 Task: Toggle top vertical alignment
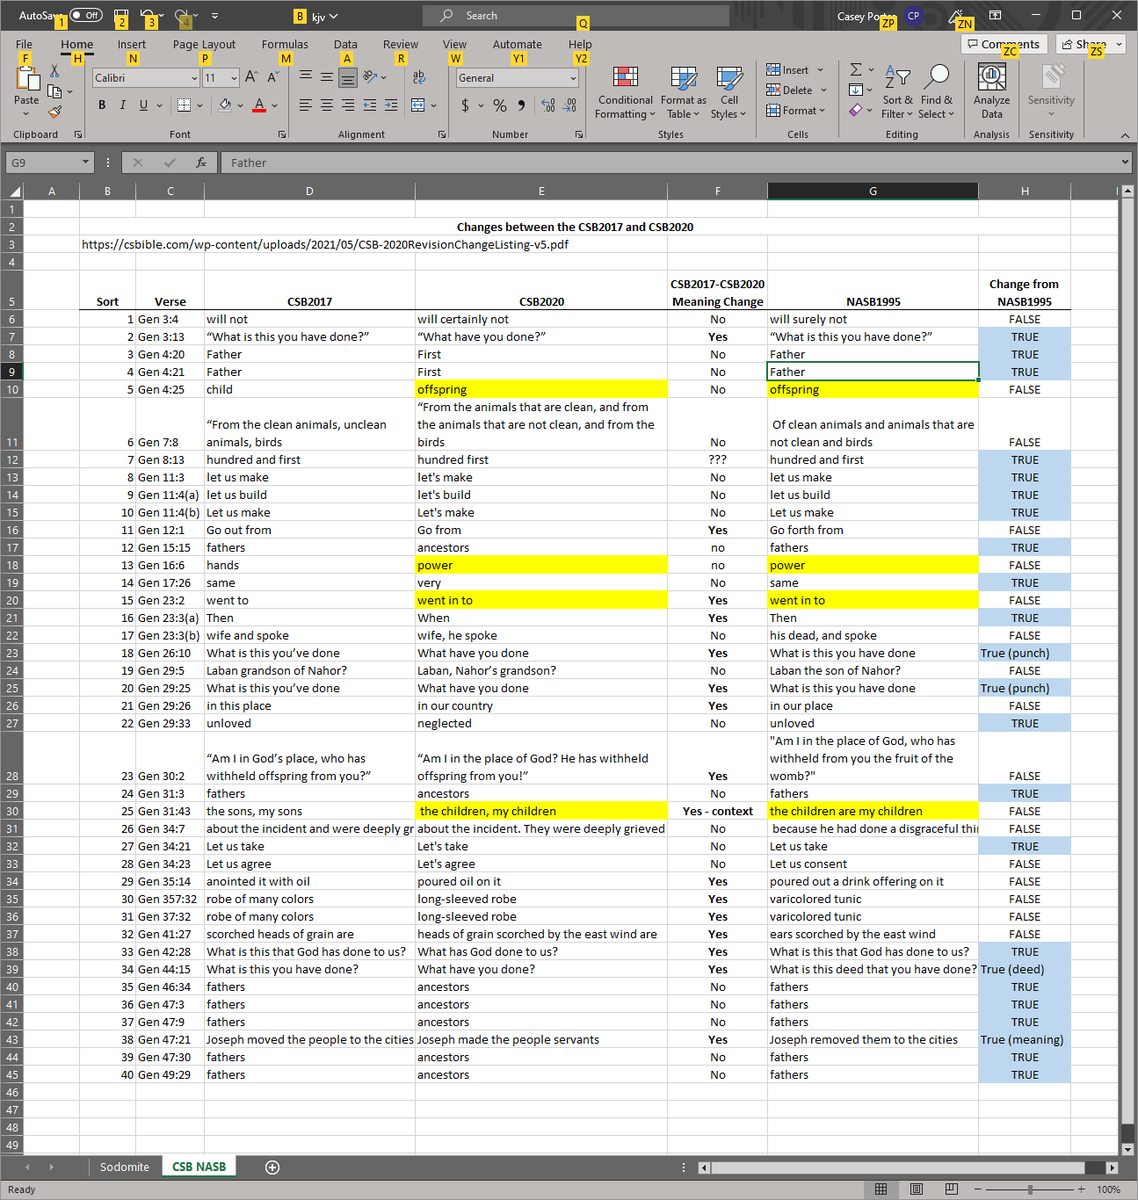pos(305,77)
